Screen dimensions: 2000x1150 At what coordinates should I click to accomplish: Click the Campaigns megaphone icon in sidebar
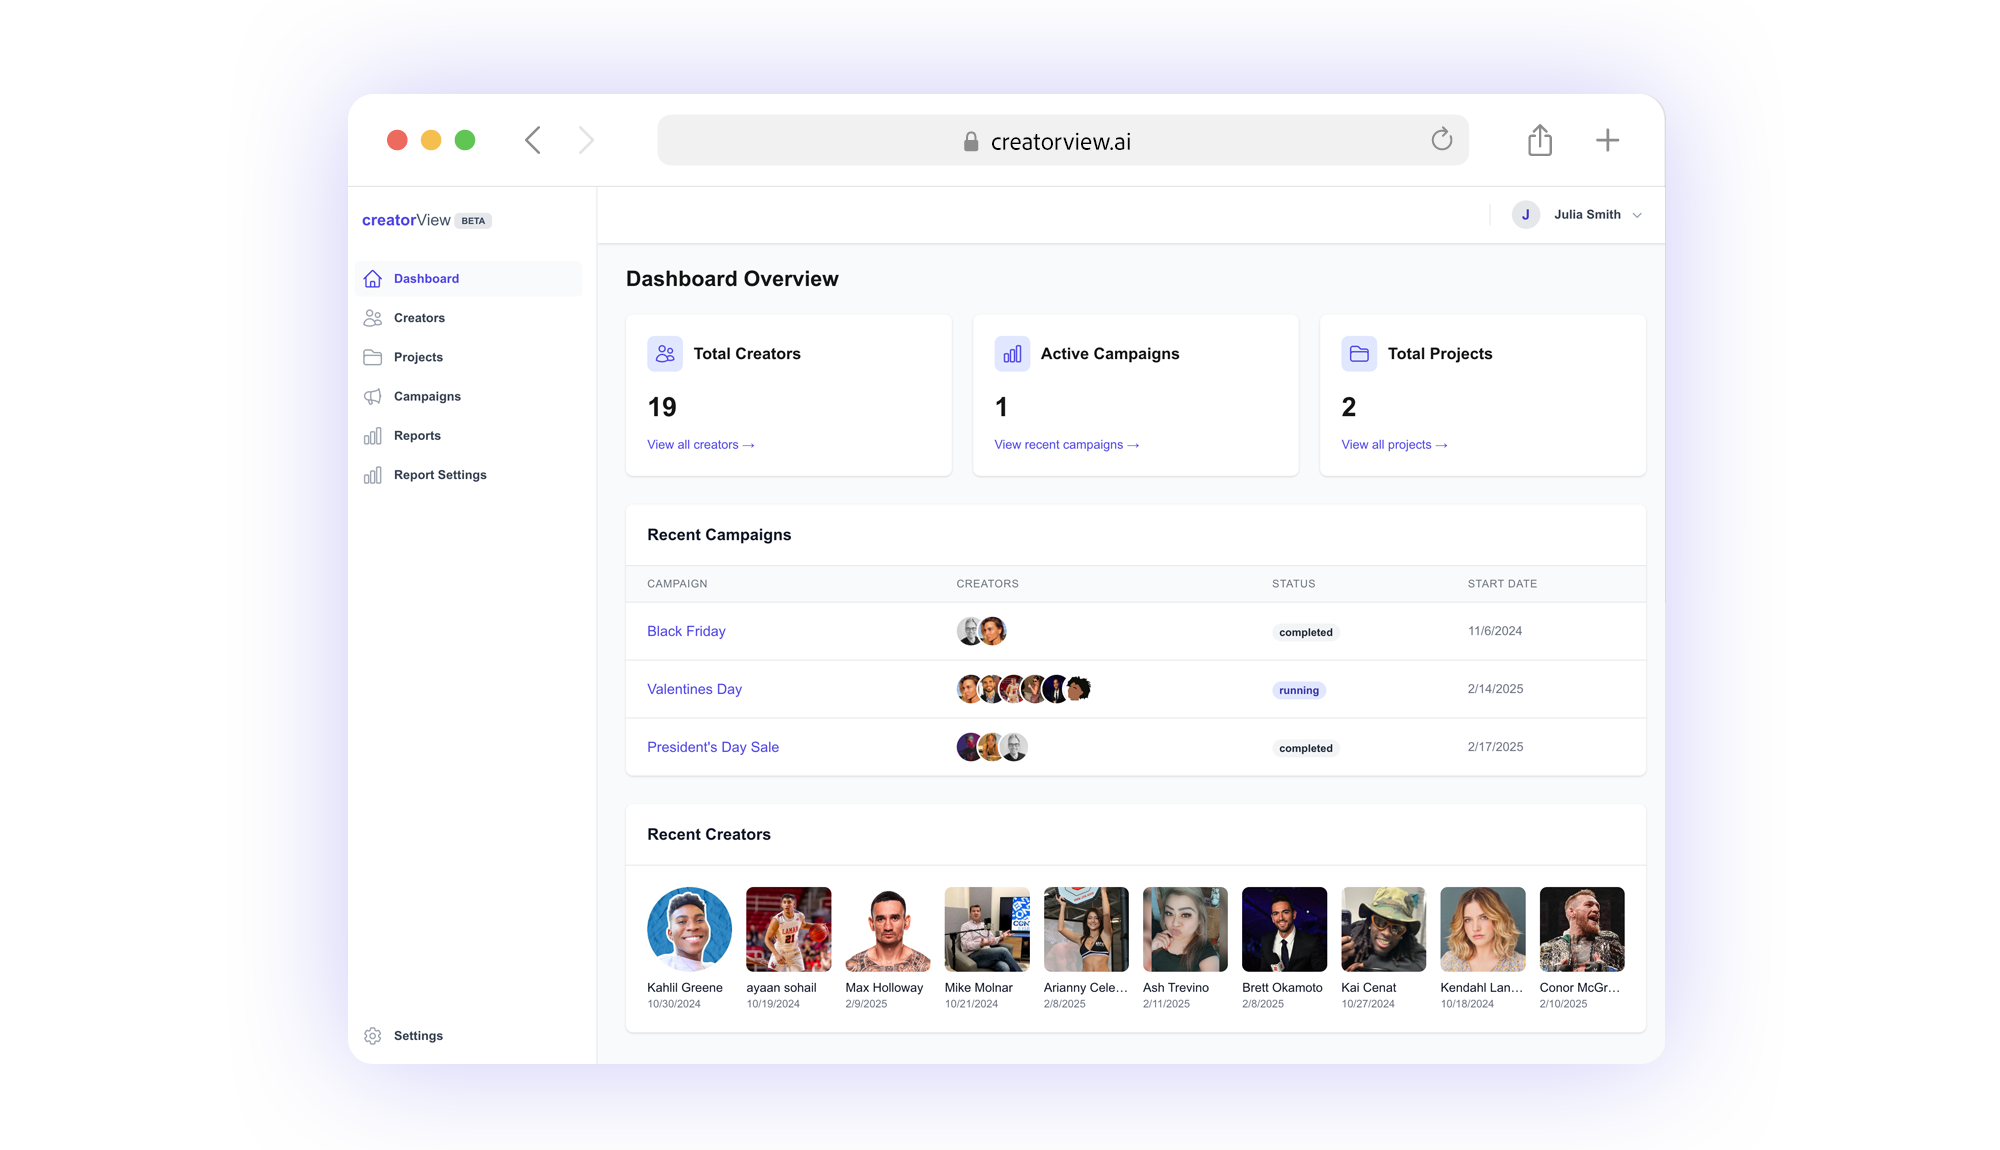(x=373, y=397)
